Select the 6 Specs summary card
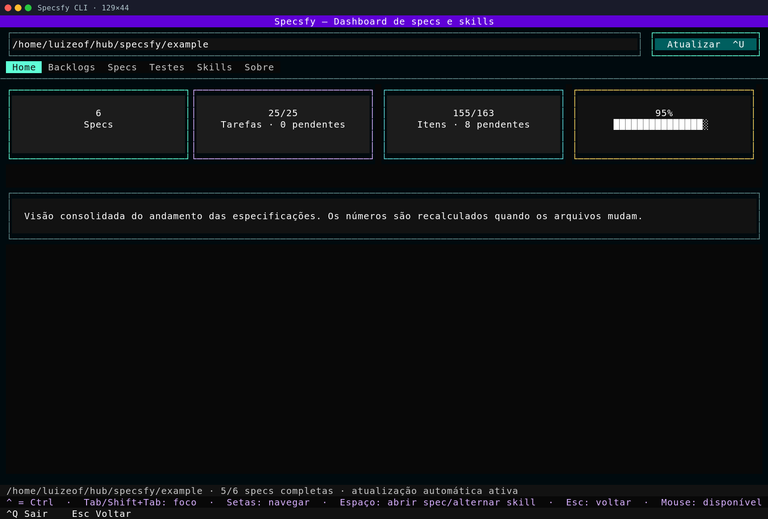Image resolution: width=768 pixels, height=519 pixels. [98, 124]
